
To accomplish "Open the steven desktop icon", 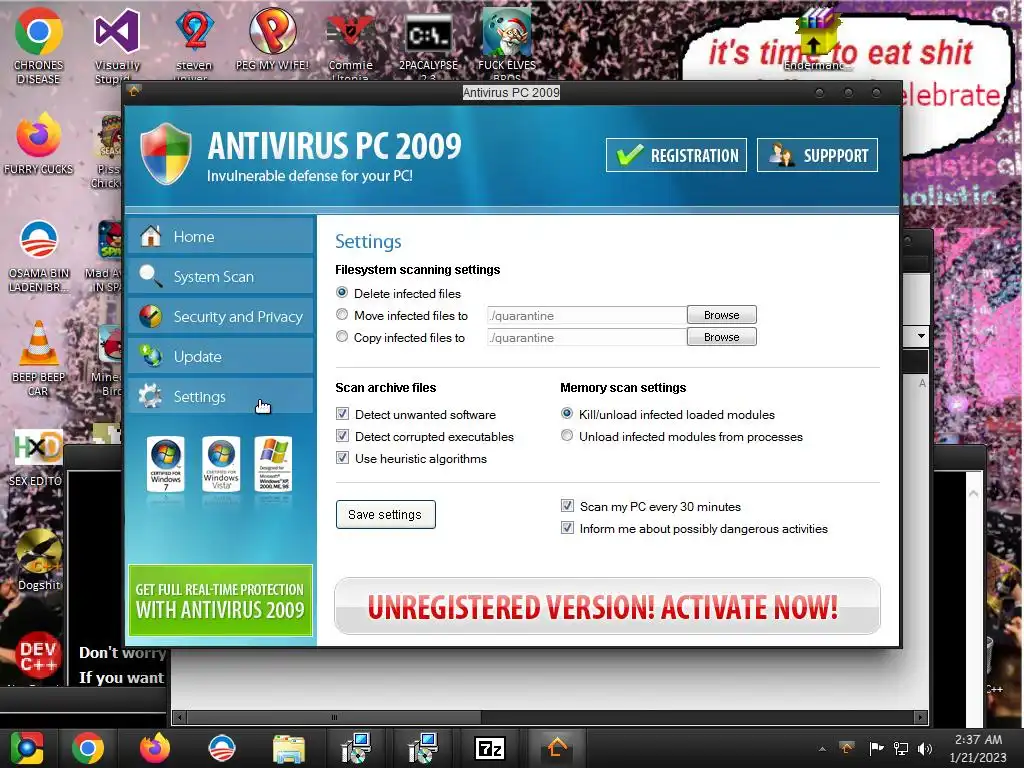I will click(194, 42).
